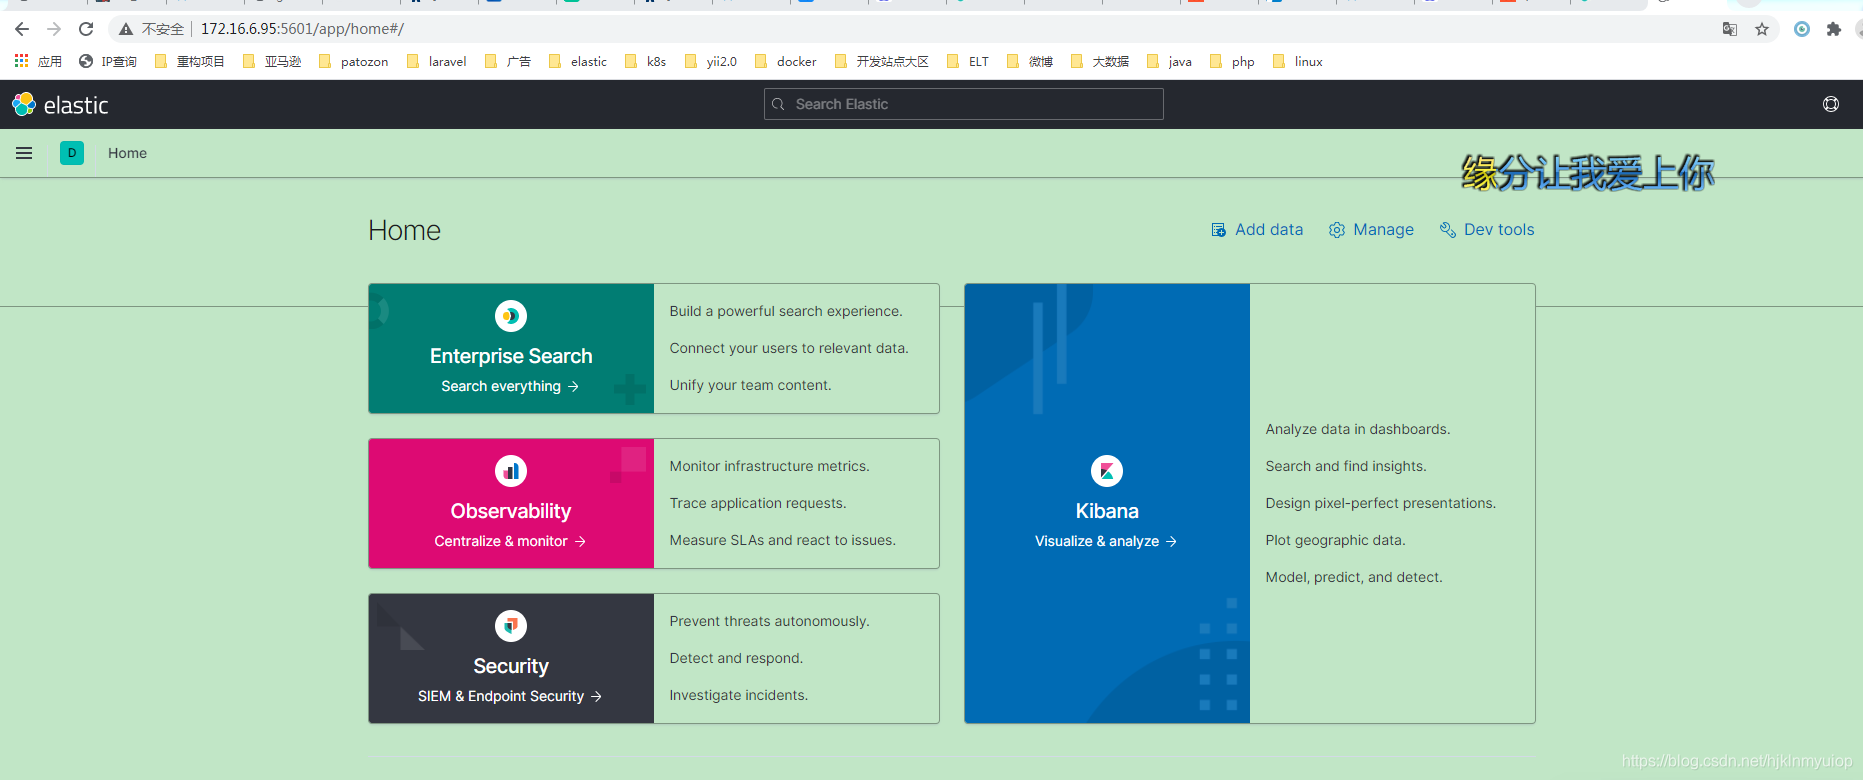Click the translate page icon in the address bar
The width and height of the screenshot is (1863, 780).
click(x=1730, y=29)
